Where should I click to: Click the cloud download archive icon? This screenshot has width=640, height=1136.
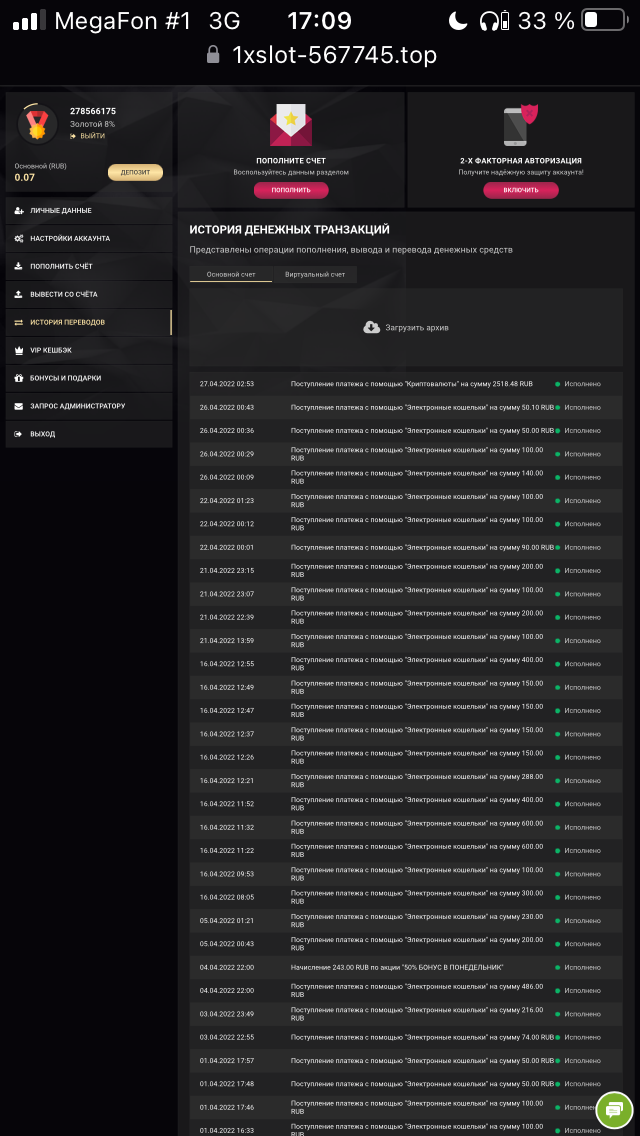pyautogui.click(x=371, y=327)
